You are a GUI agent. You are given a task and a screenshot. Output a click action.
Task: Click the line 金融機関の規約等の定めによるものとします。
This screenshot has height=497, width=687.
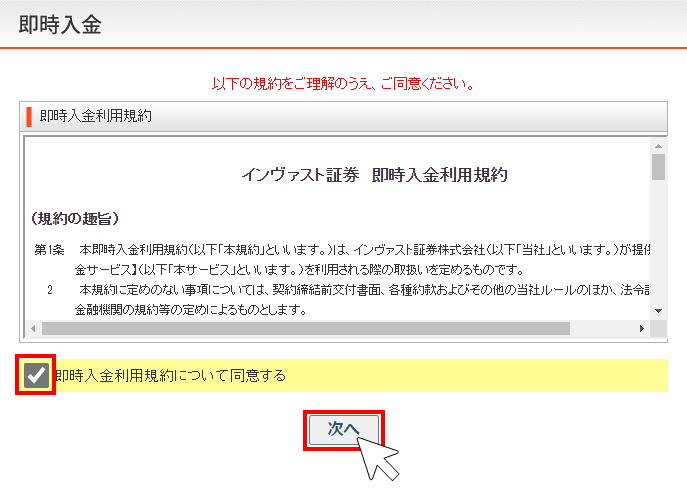pos(191,310)
